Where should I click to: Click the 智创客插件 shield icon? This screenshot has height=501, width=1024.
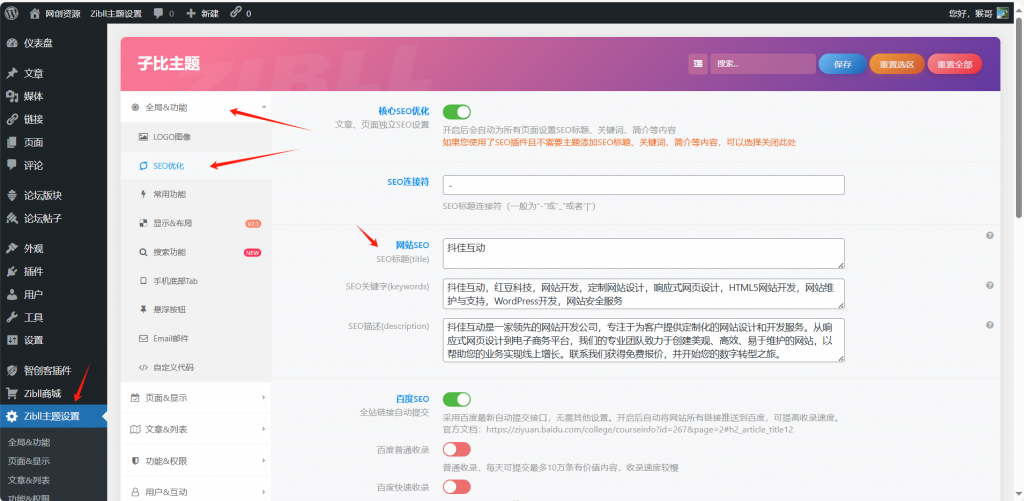(x=12, y=370)
